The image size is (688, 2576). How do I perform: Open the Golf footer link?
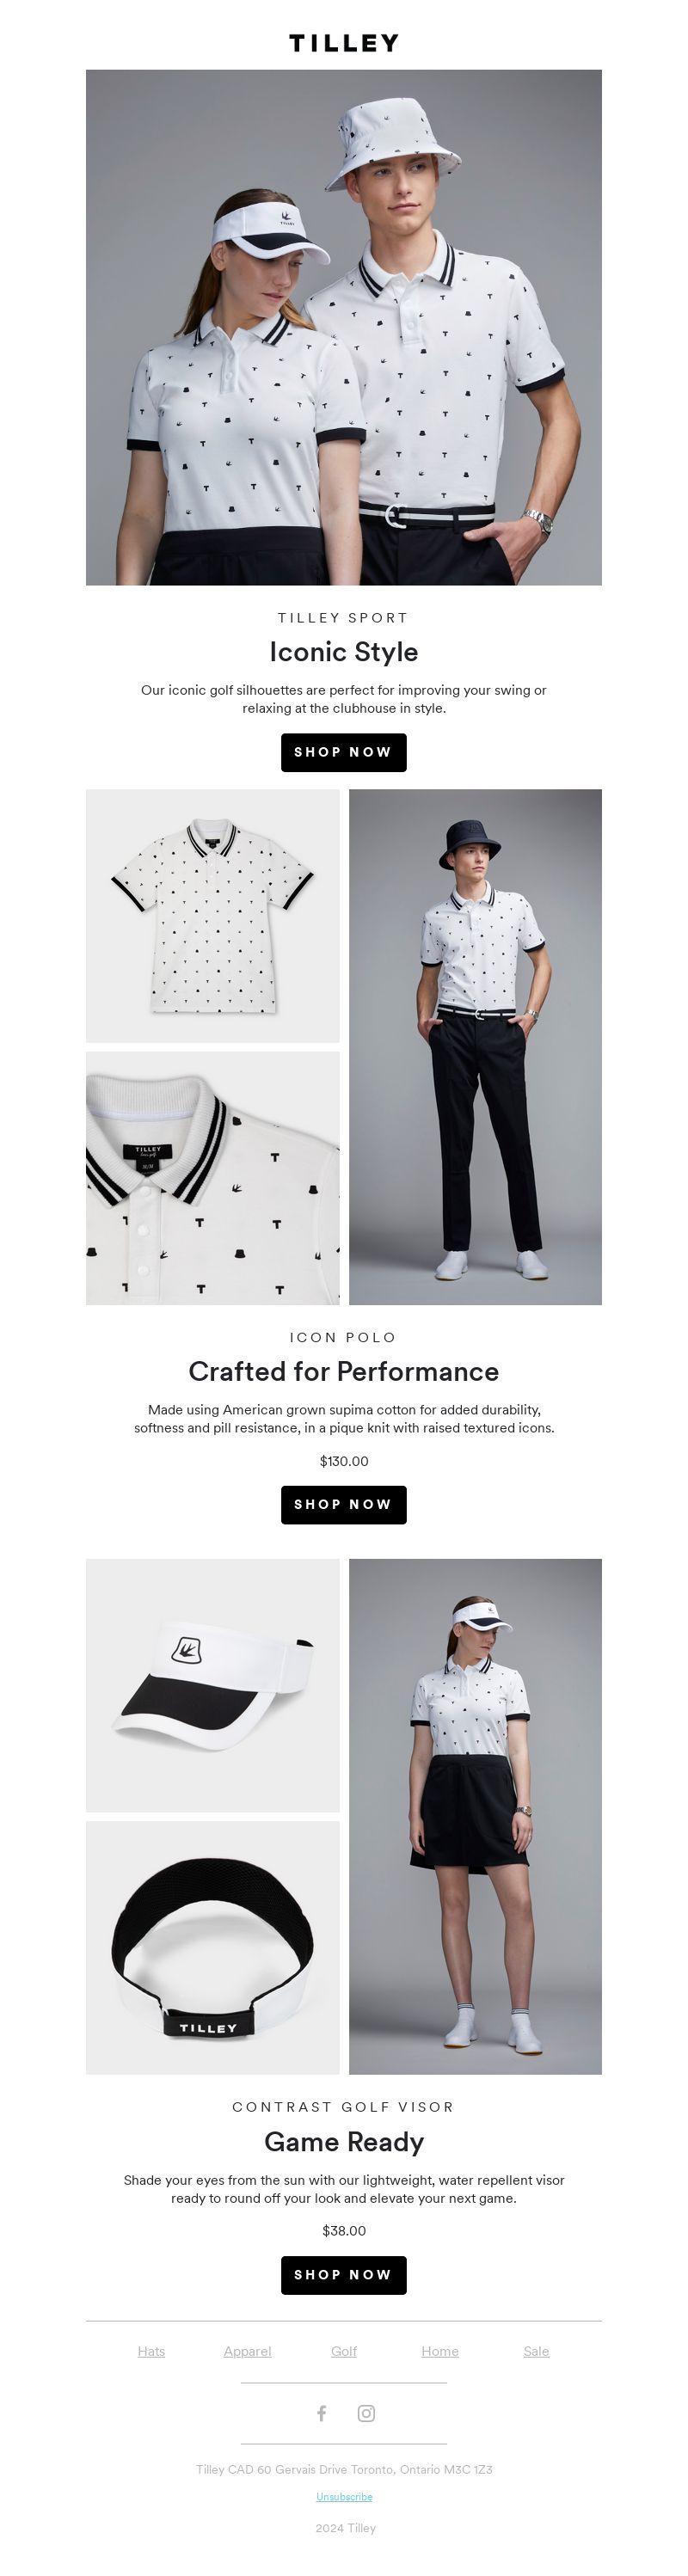(344, 2351)
